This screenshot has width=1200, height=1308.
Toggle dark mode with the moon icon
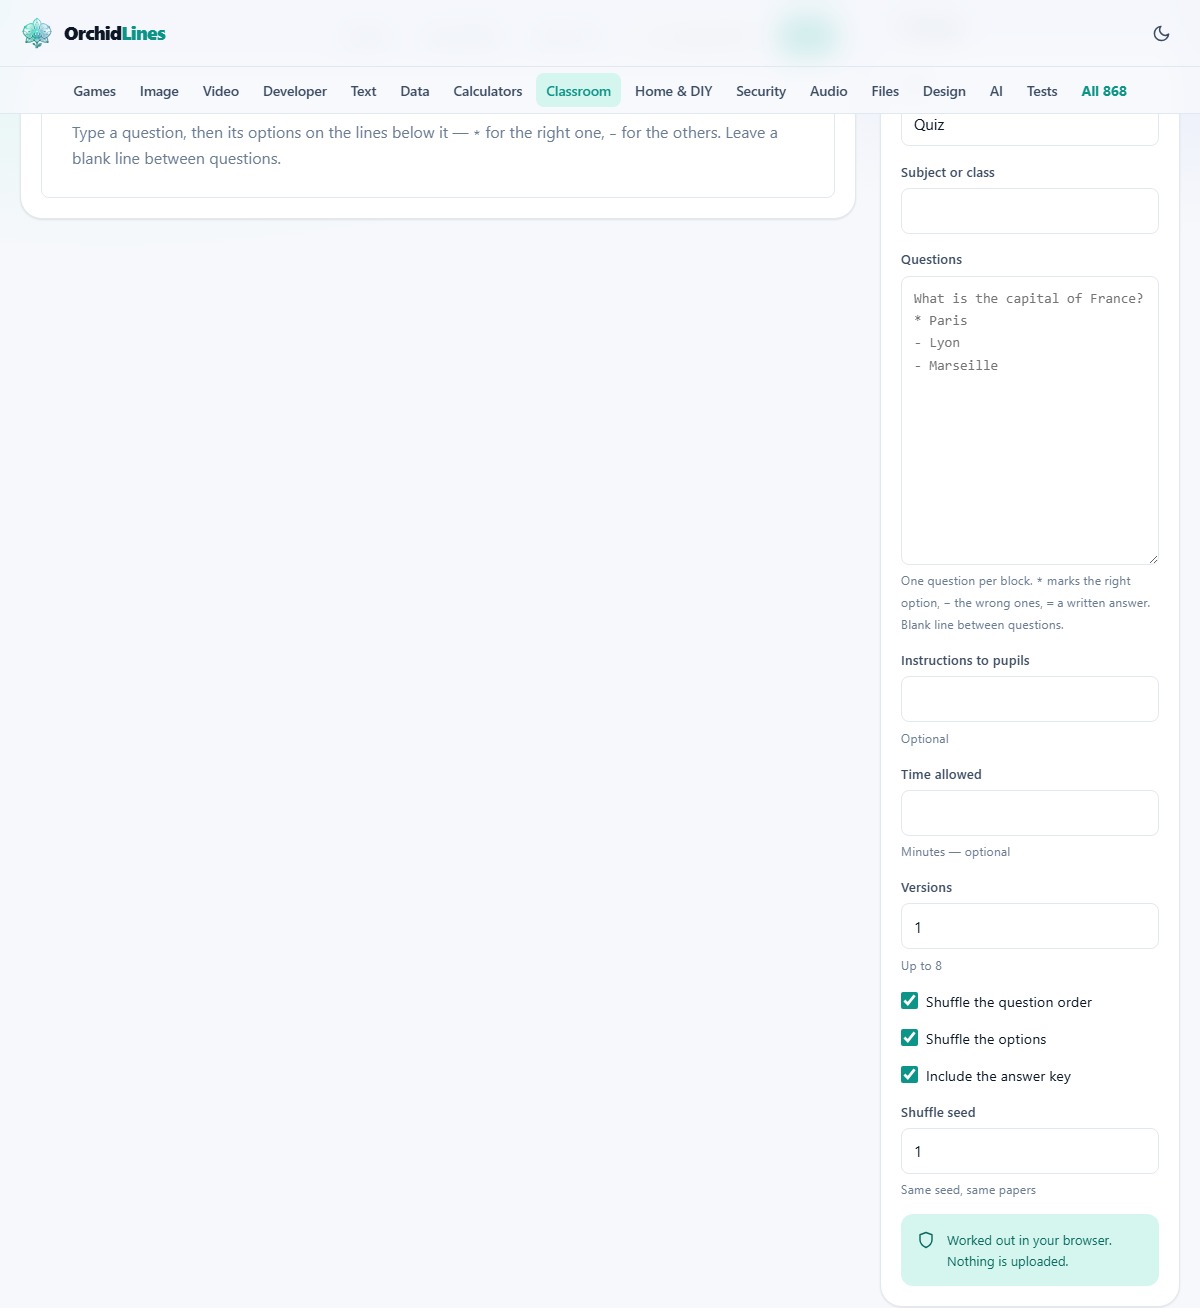(x=1161, y=33)
